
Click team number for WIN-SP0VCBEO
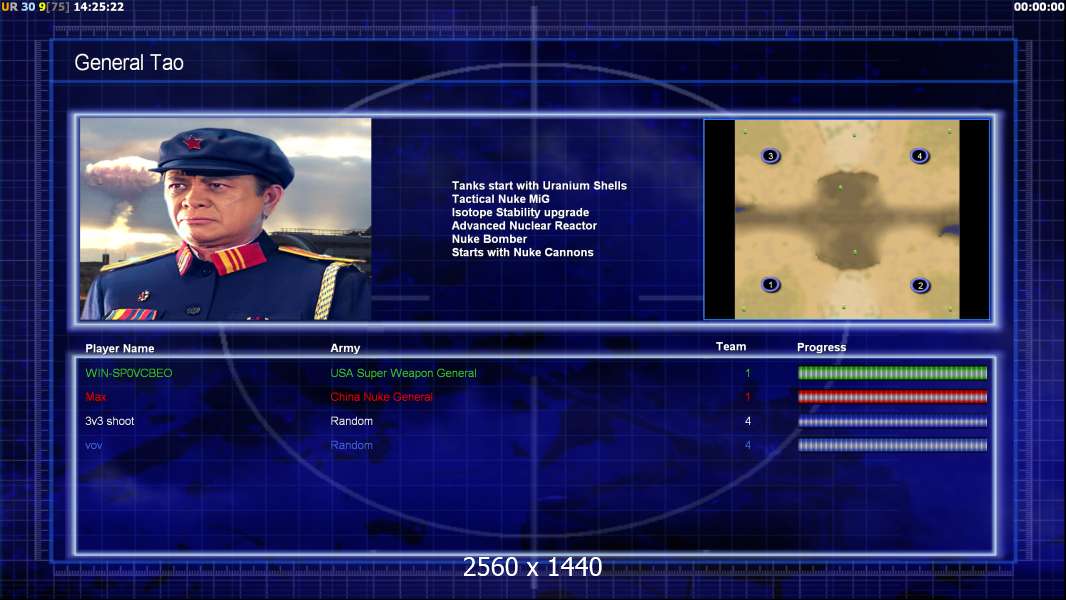[748, 373]
